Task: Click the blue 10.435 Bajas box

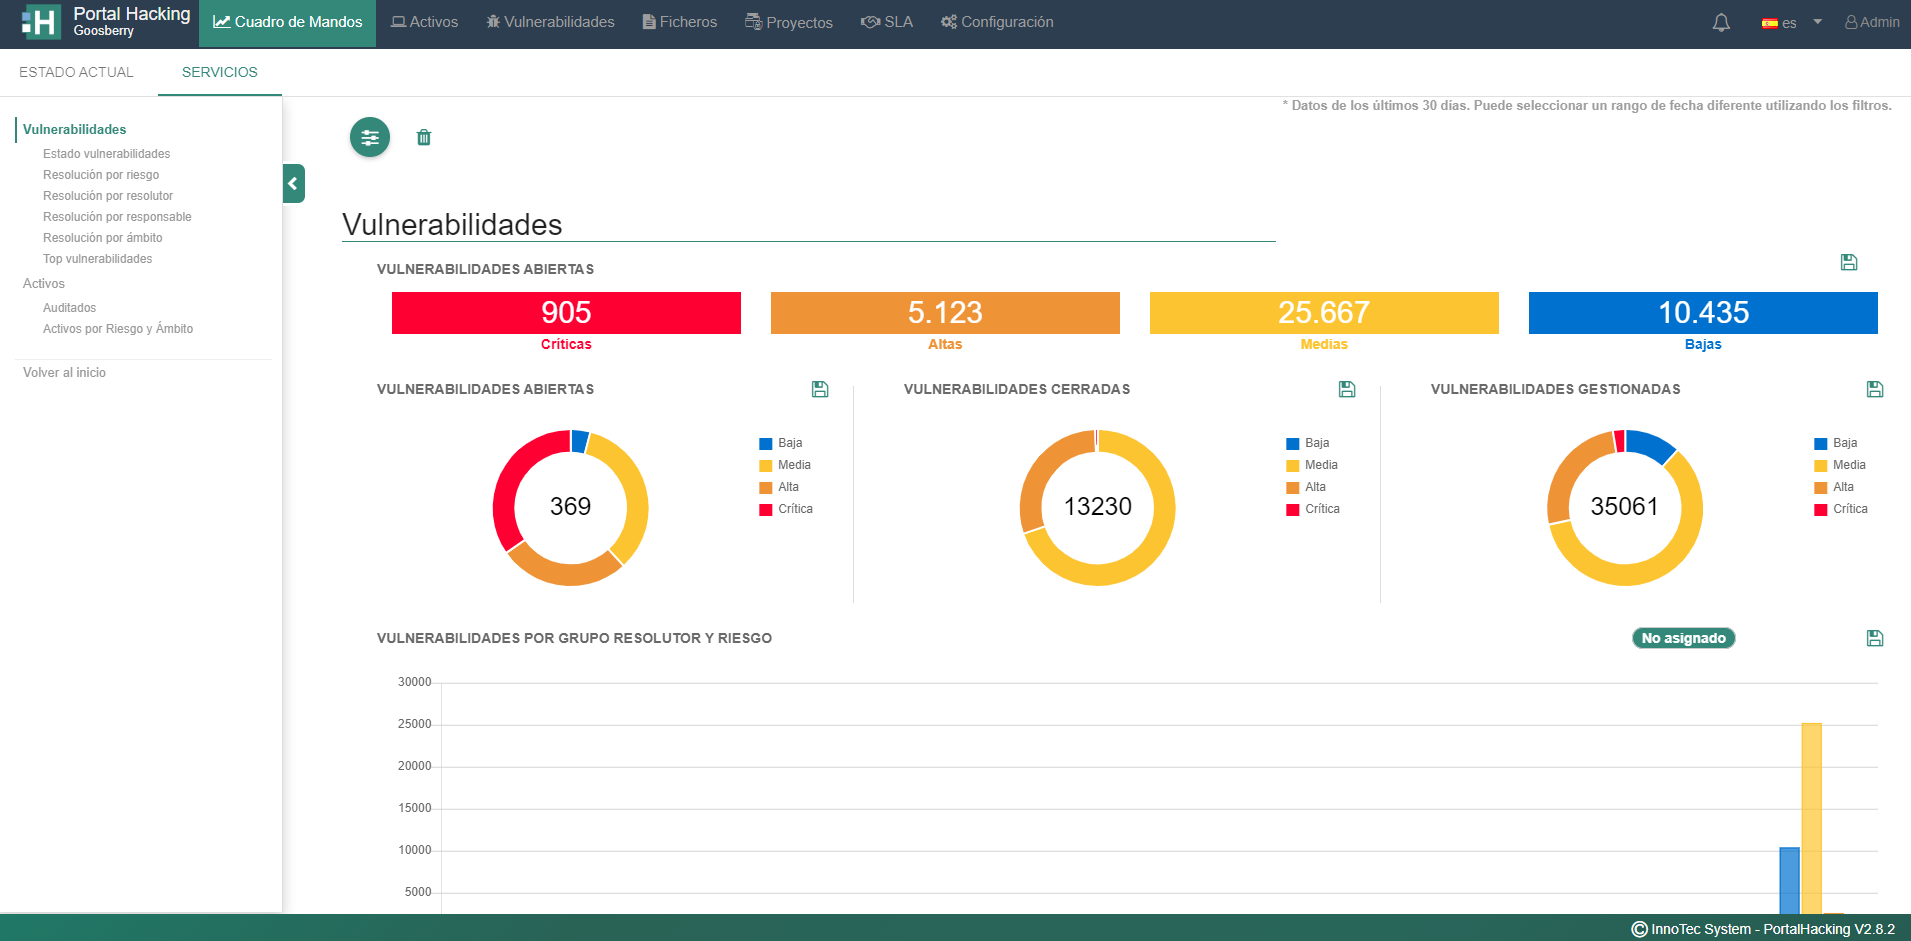Action: 1703,313
